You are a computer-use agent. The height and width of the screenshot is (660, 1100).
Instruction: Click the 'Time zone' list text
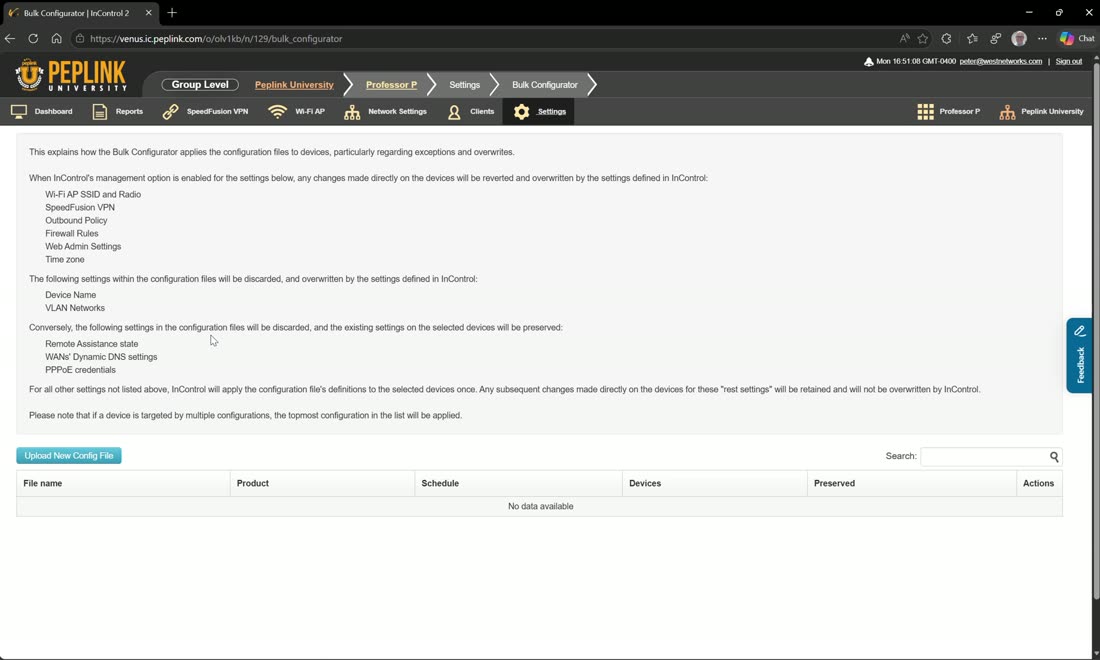click(65, 260)
